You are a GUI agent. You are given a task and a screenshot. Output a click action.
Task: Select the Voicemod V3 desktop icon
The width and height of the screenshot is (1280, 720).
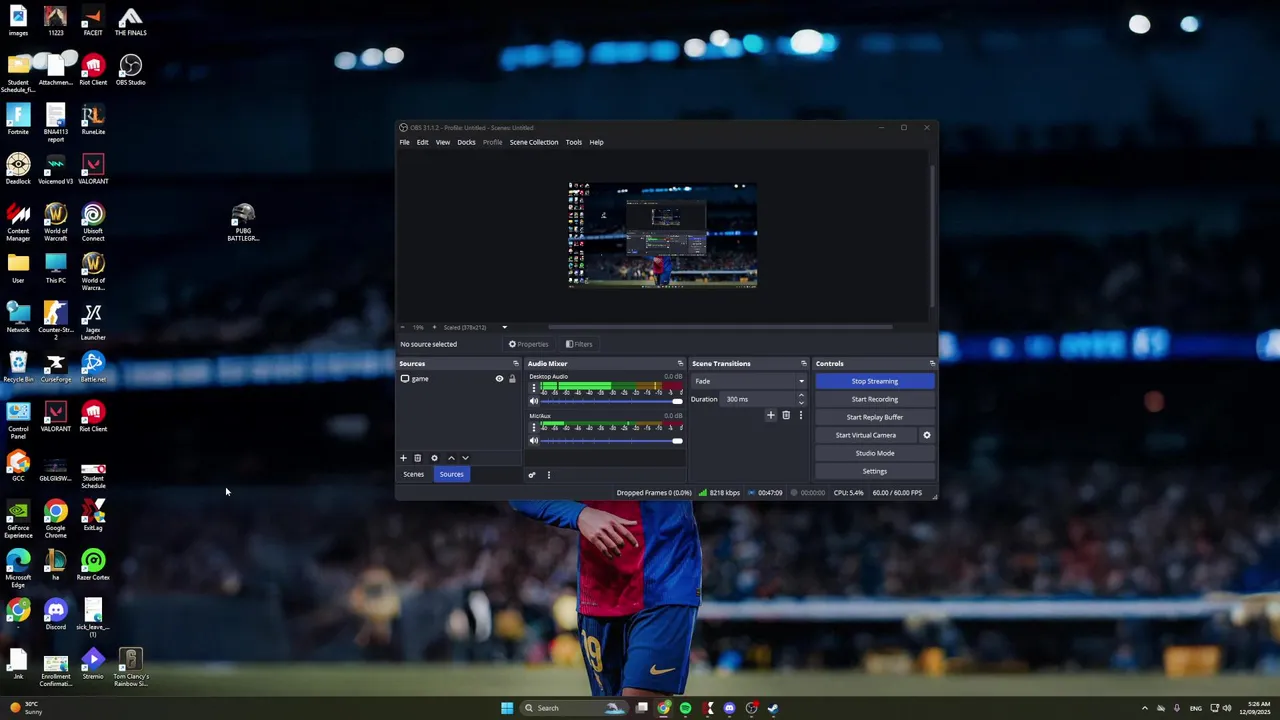[x=56, y=170]
